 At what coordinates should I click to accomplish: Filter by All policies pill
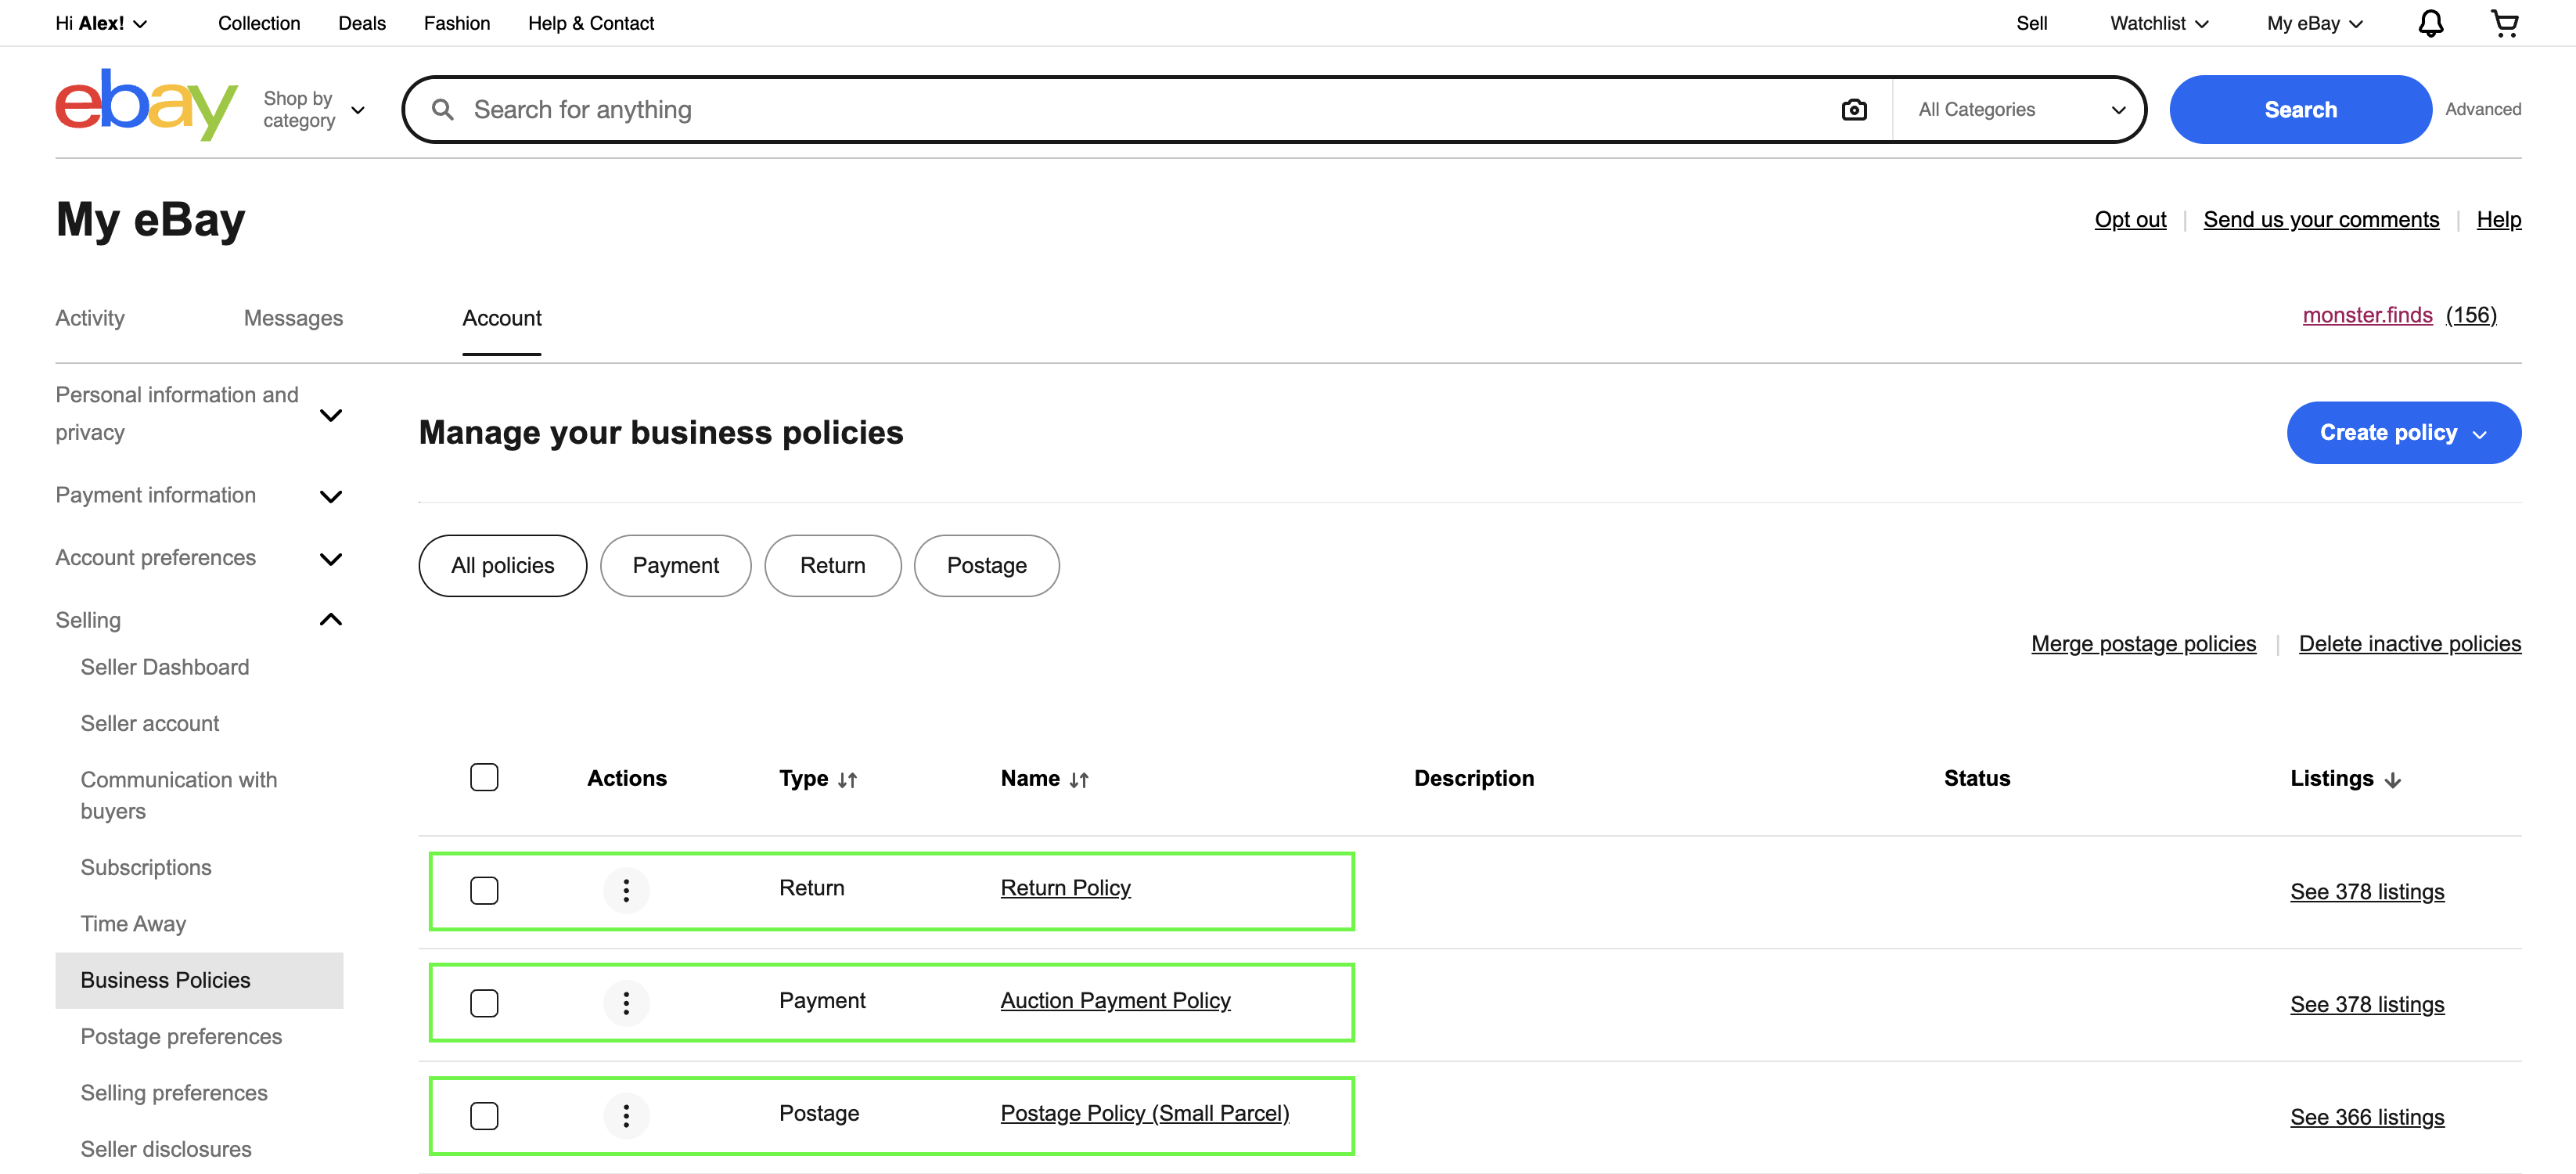(x=502, y=566)
